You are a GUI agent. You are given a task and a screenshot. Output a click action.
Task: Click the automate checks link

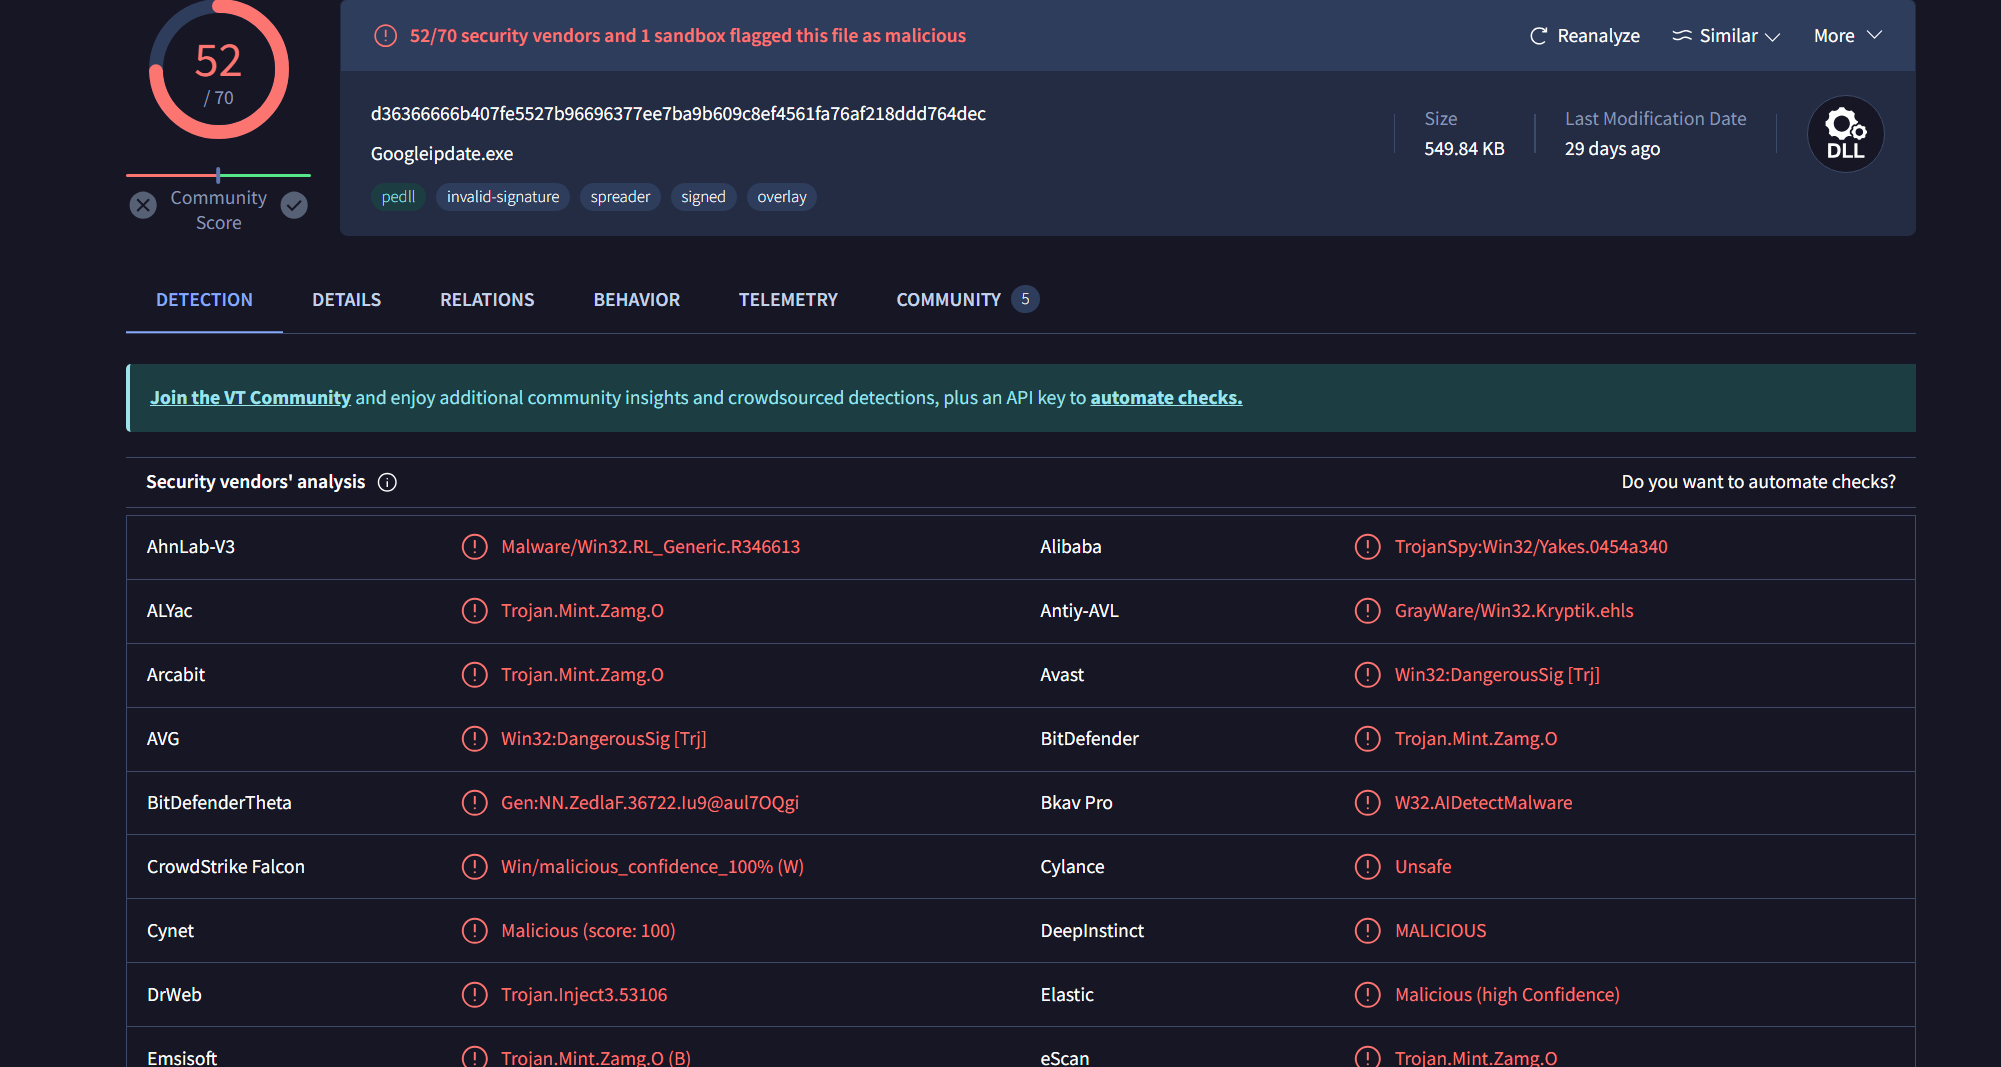[x=1165, y=398]
